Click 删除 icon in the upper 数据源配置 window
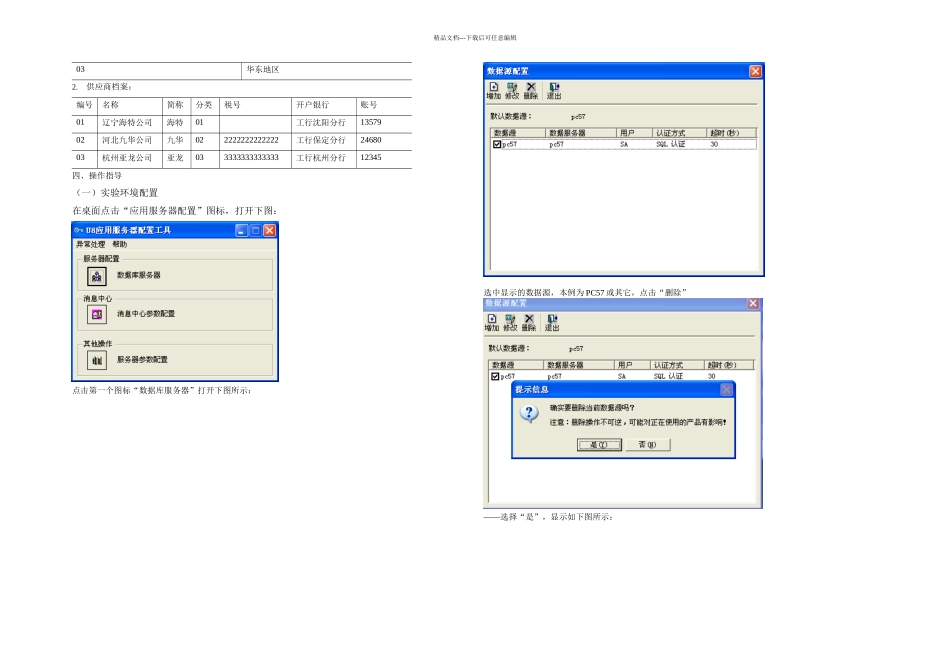 [x=531, y=91]
